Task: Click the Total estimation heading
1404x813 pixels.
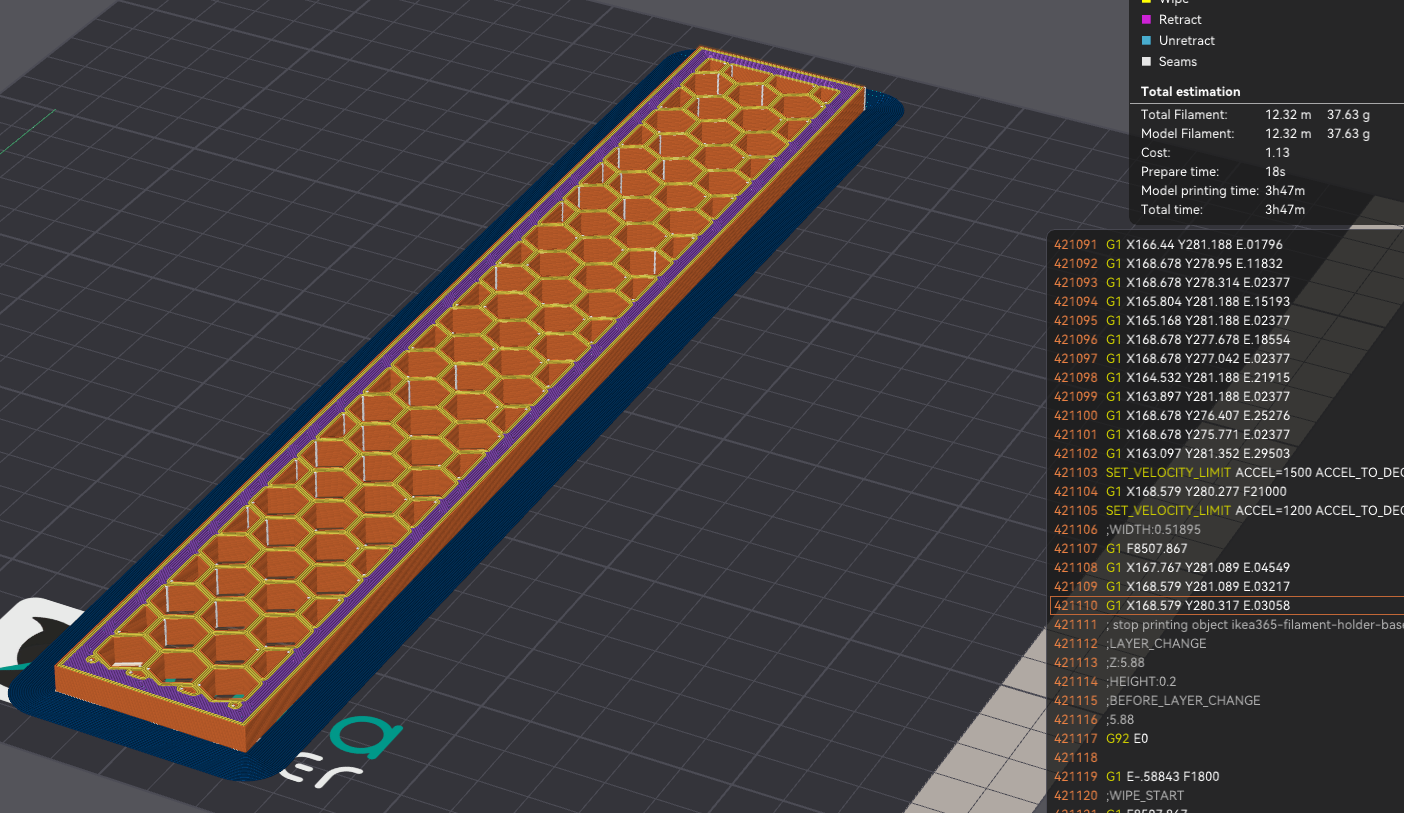Action: pos(1190,91)
